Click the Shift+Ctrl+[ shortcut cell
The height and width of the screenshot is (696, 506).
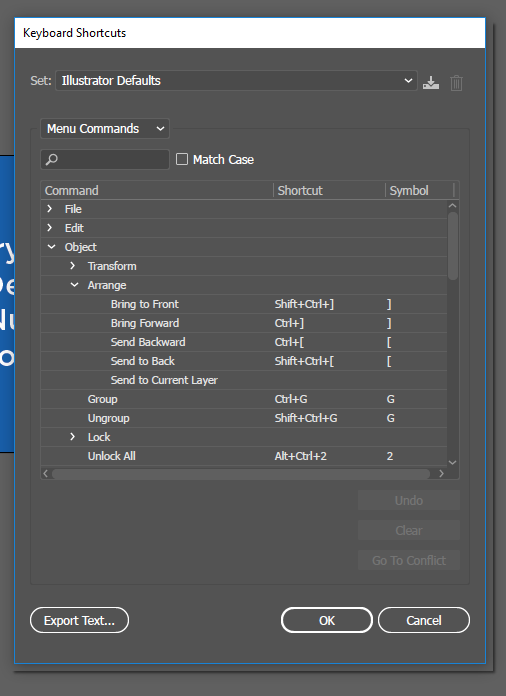tap(304, 361)
